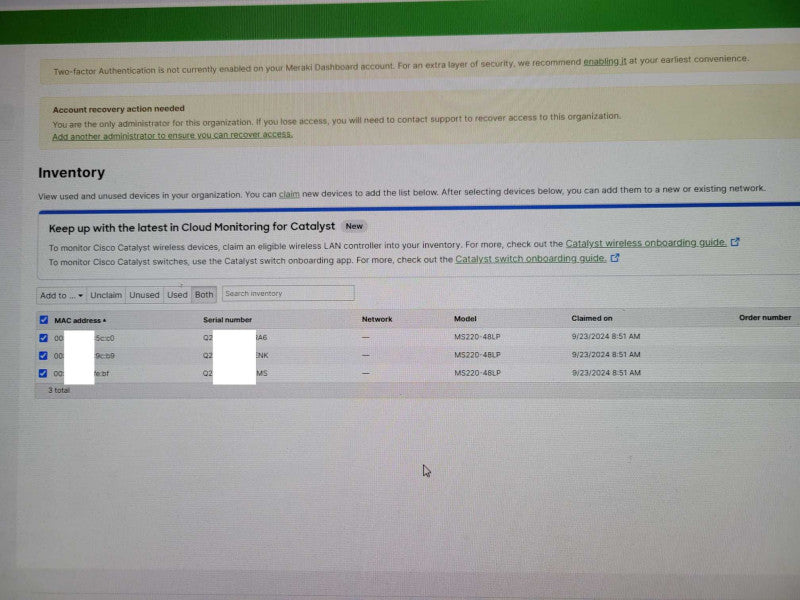Click the New badge beside Catalyst heading
This screenshot has width=800, height=600.
[354, 226]
